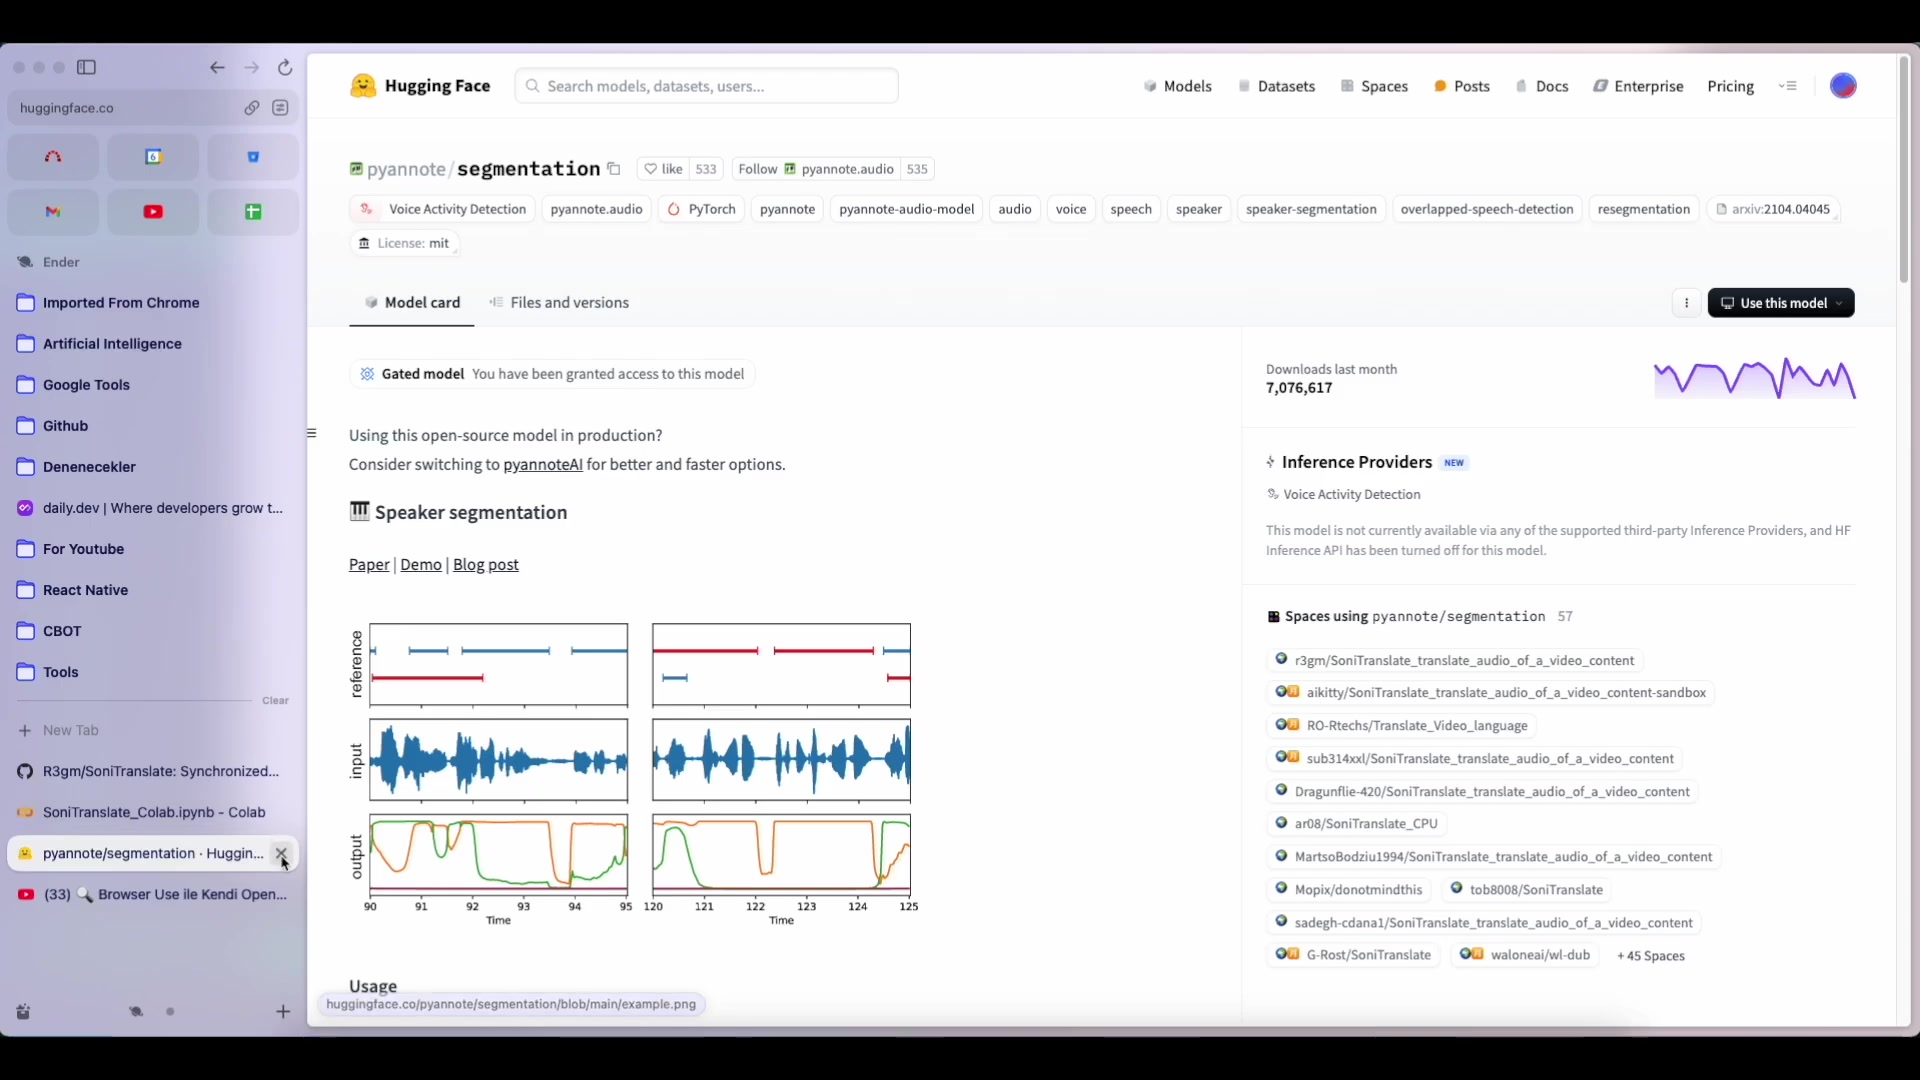Open the Pricing nav link

[x=1731, y=86]
